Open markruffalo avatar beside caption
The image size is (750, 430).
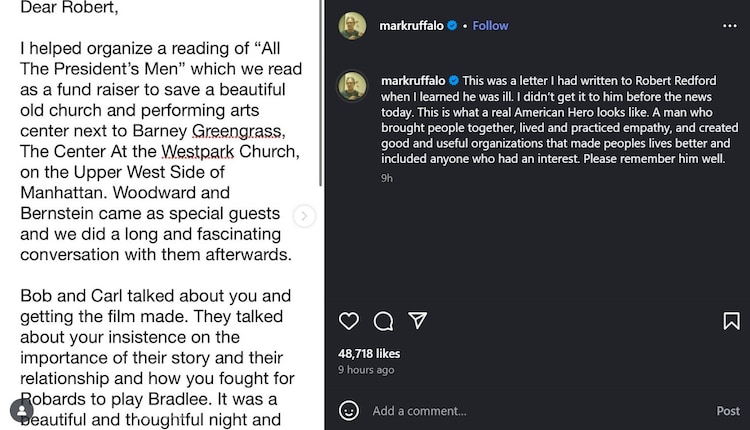[352, 86]
